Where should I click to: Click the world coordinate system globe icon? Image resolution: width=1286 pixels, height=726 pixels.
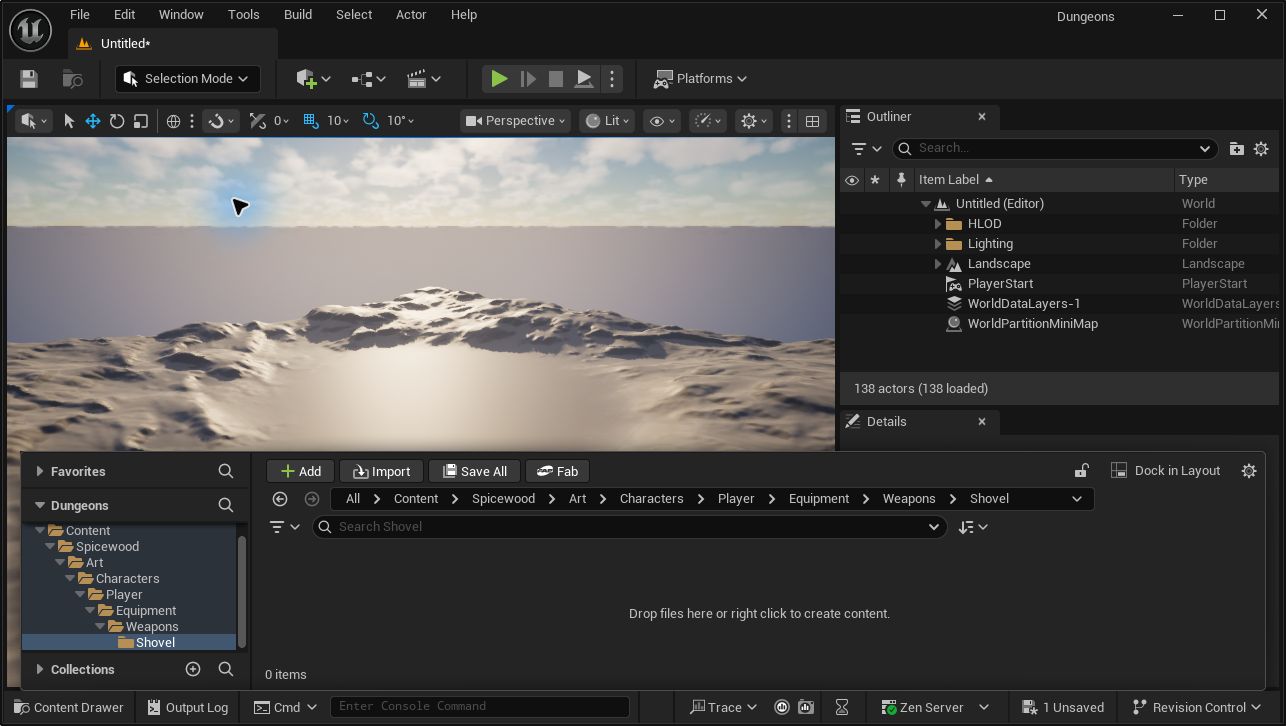(173, 121)
